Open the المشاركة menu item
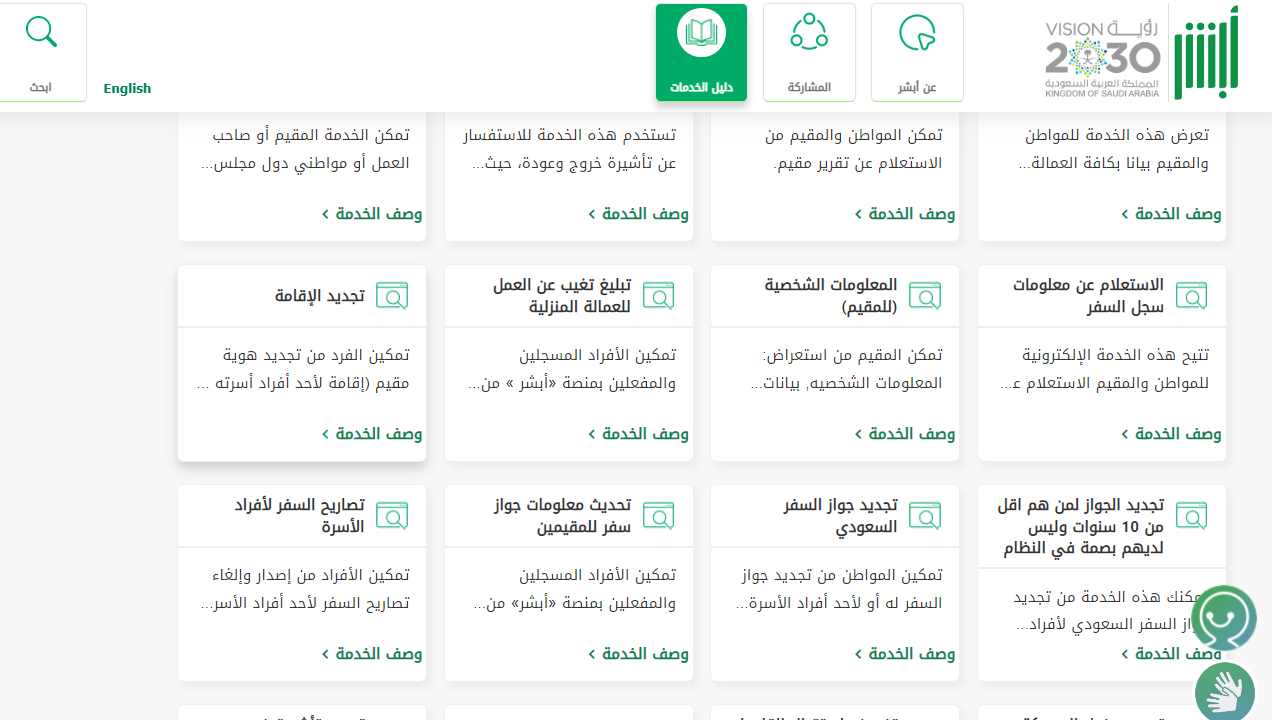1272x720 pixels. pyautogui.click(x=809, y=52)
